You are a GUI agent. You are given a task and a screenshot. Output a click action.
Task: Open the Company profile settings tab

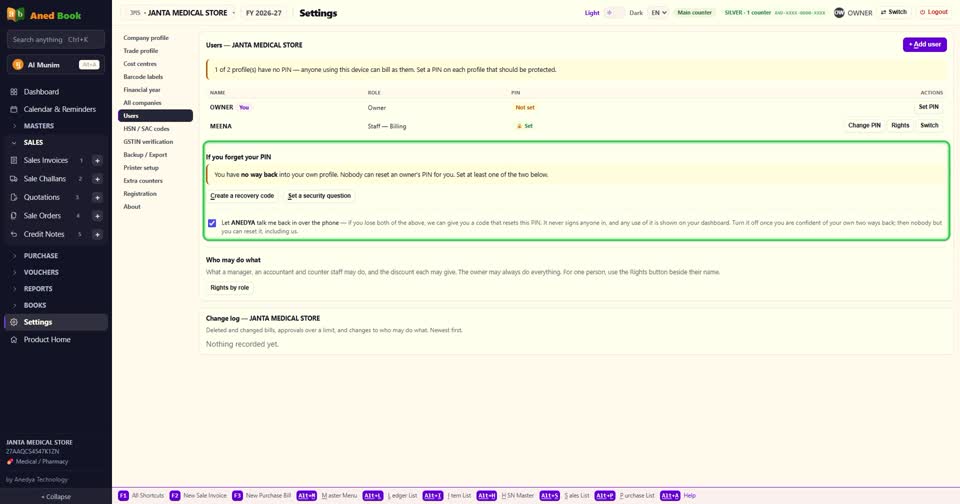[x=146, y=38]
